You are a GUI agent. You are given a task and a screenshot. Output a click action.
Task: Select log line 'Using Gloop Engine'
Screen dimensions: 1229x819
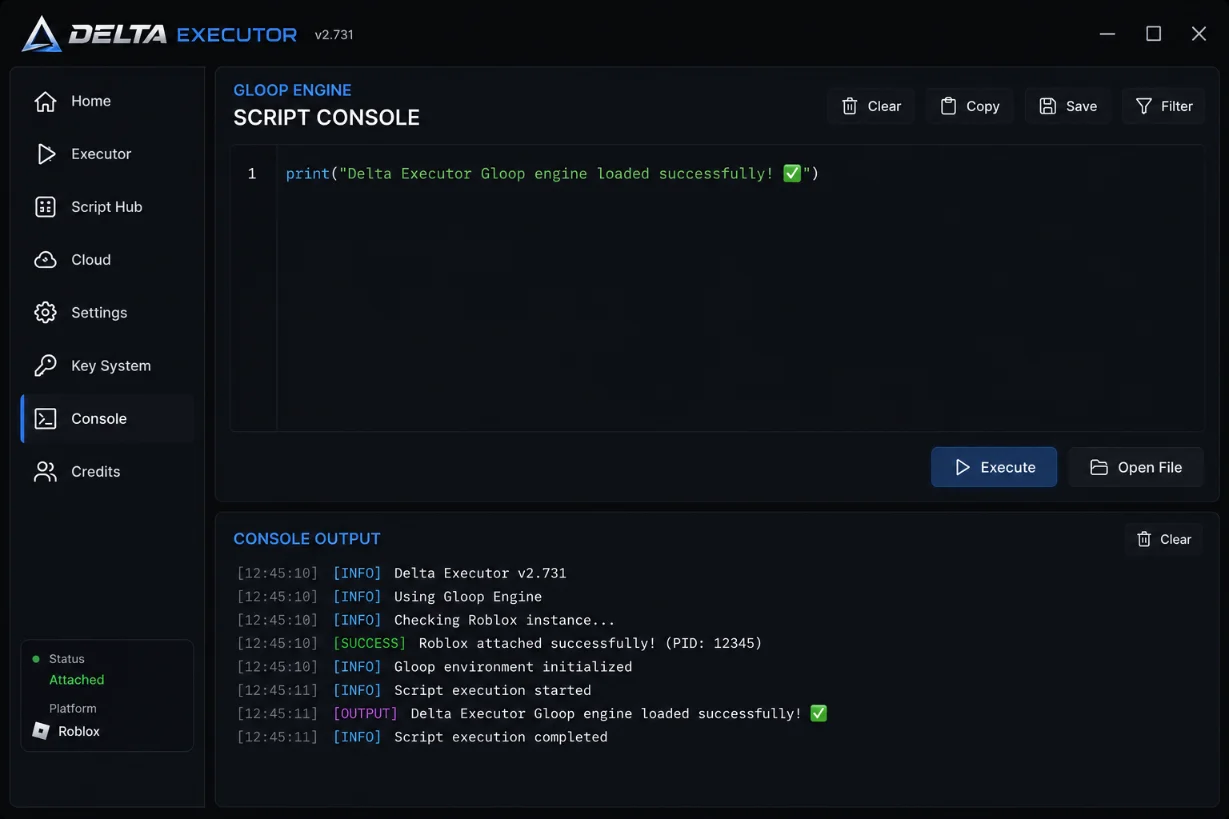pos(390,597)
